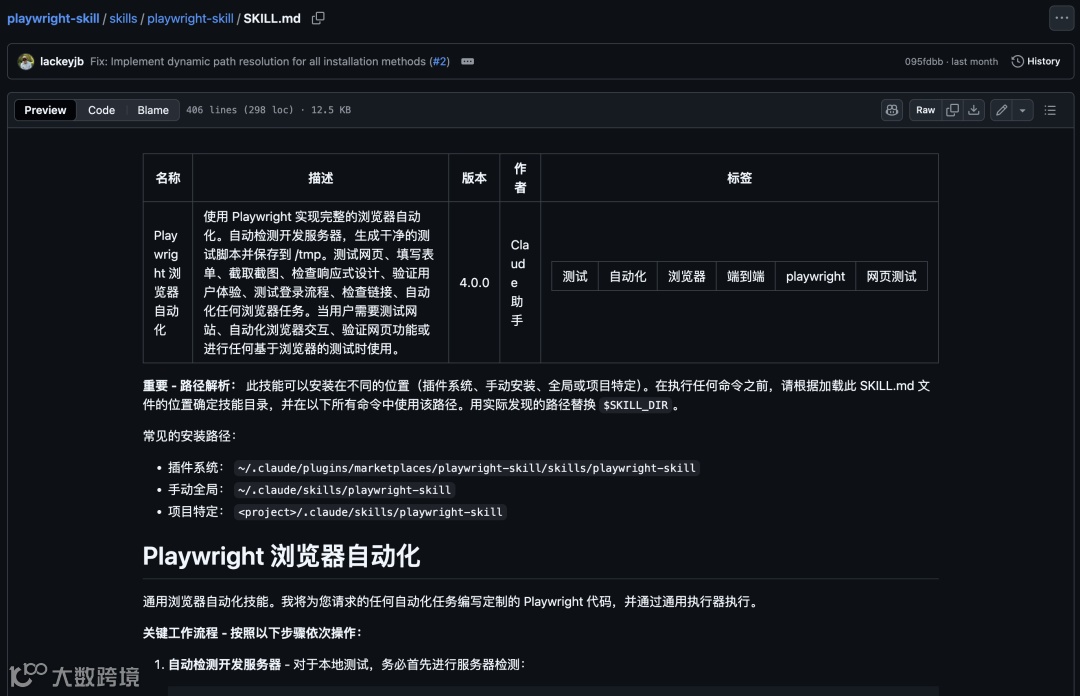1080x696 pixels.
Task: View the Raw file
Action: [925, 110]
